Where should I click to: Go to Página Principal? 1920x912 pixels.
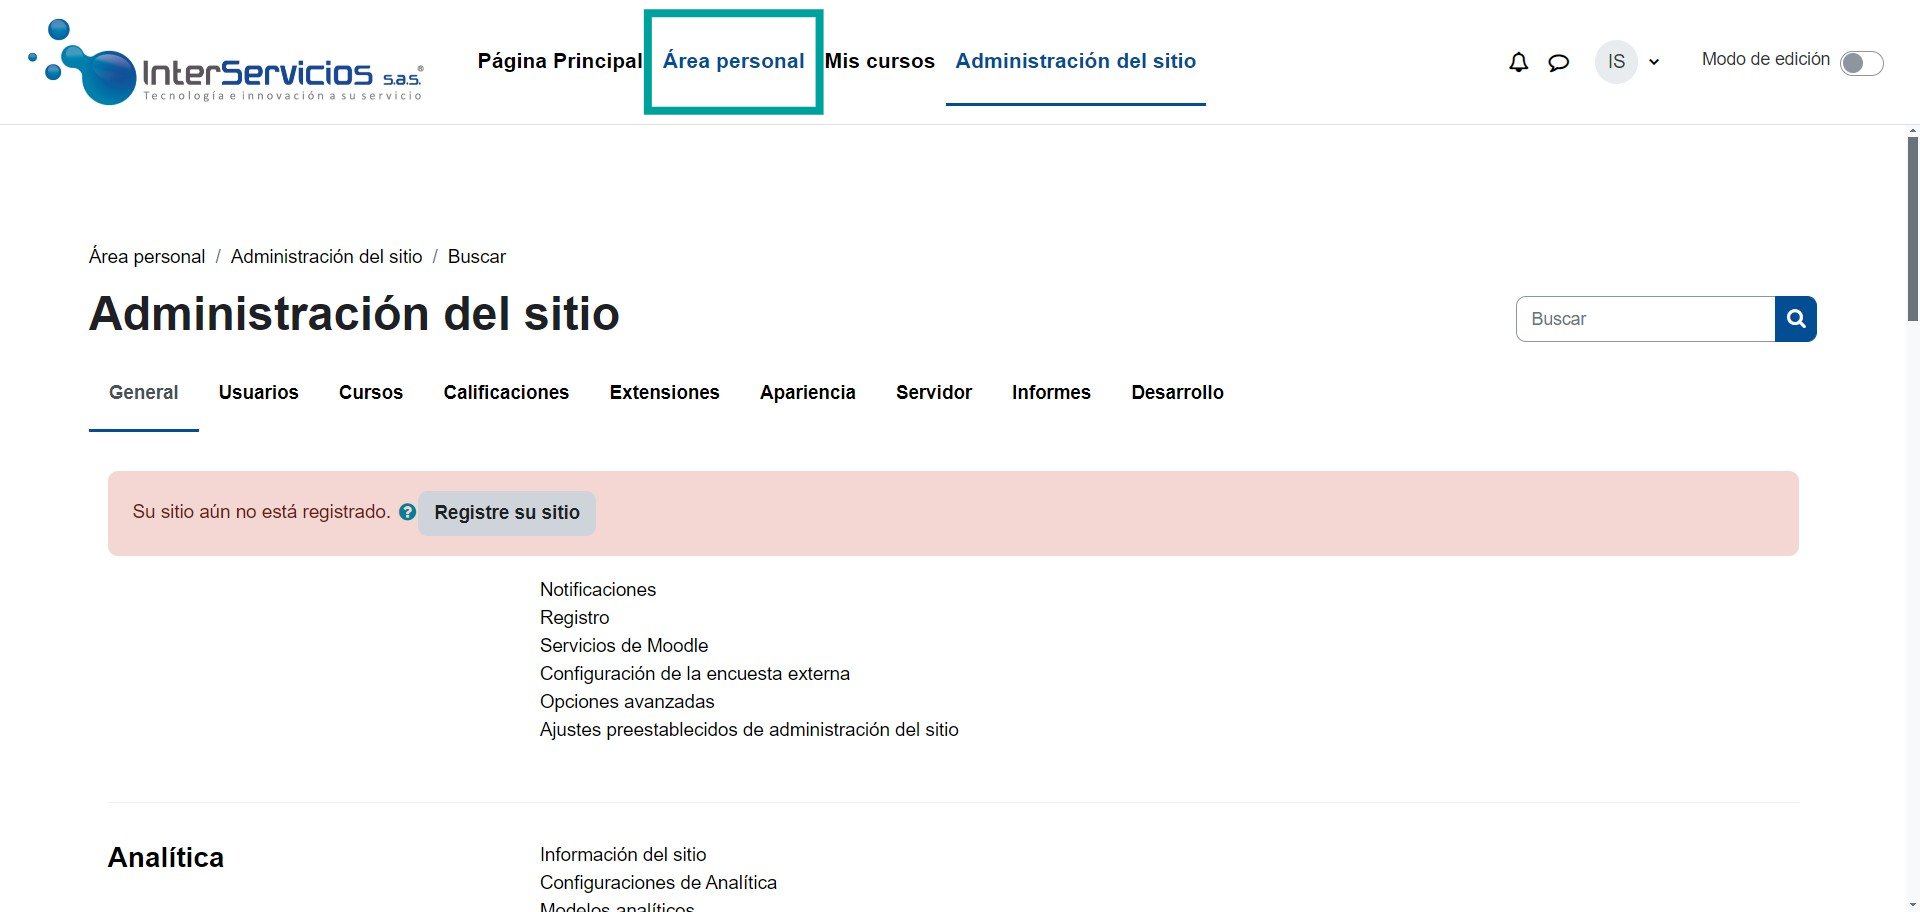tap(559, 61)
